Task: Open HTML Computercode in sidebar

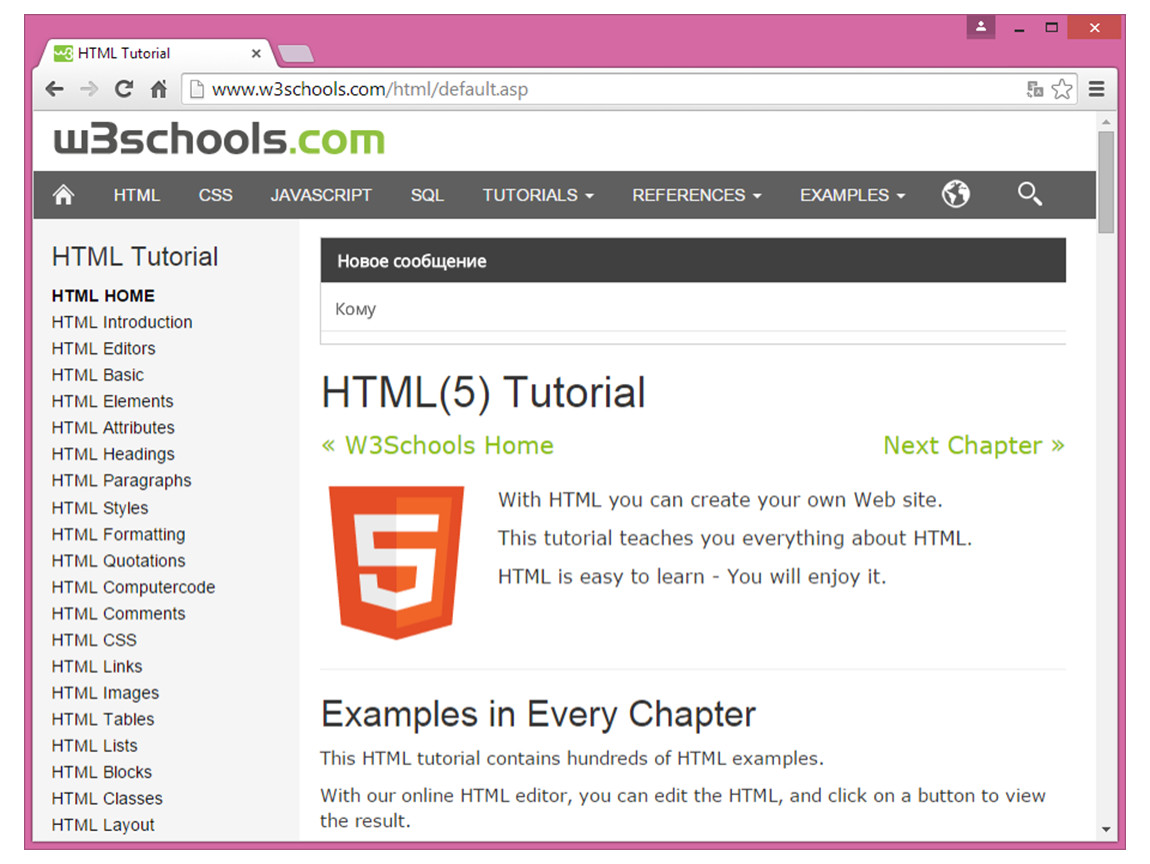Action: point(133,587)
